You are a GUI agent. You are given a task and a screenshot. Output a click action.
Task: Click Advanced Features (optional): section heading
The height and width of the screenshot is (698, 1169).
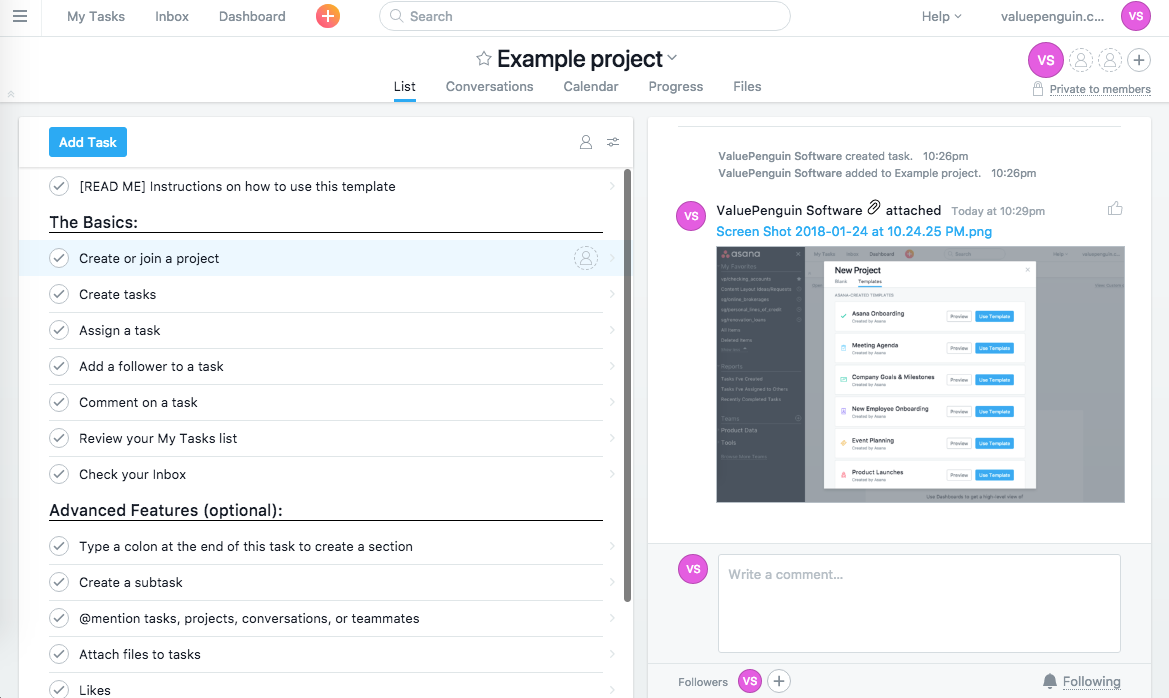click(166, 510)
